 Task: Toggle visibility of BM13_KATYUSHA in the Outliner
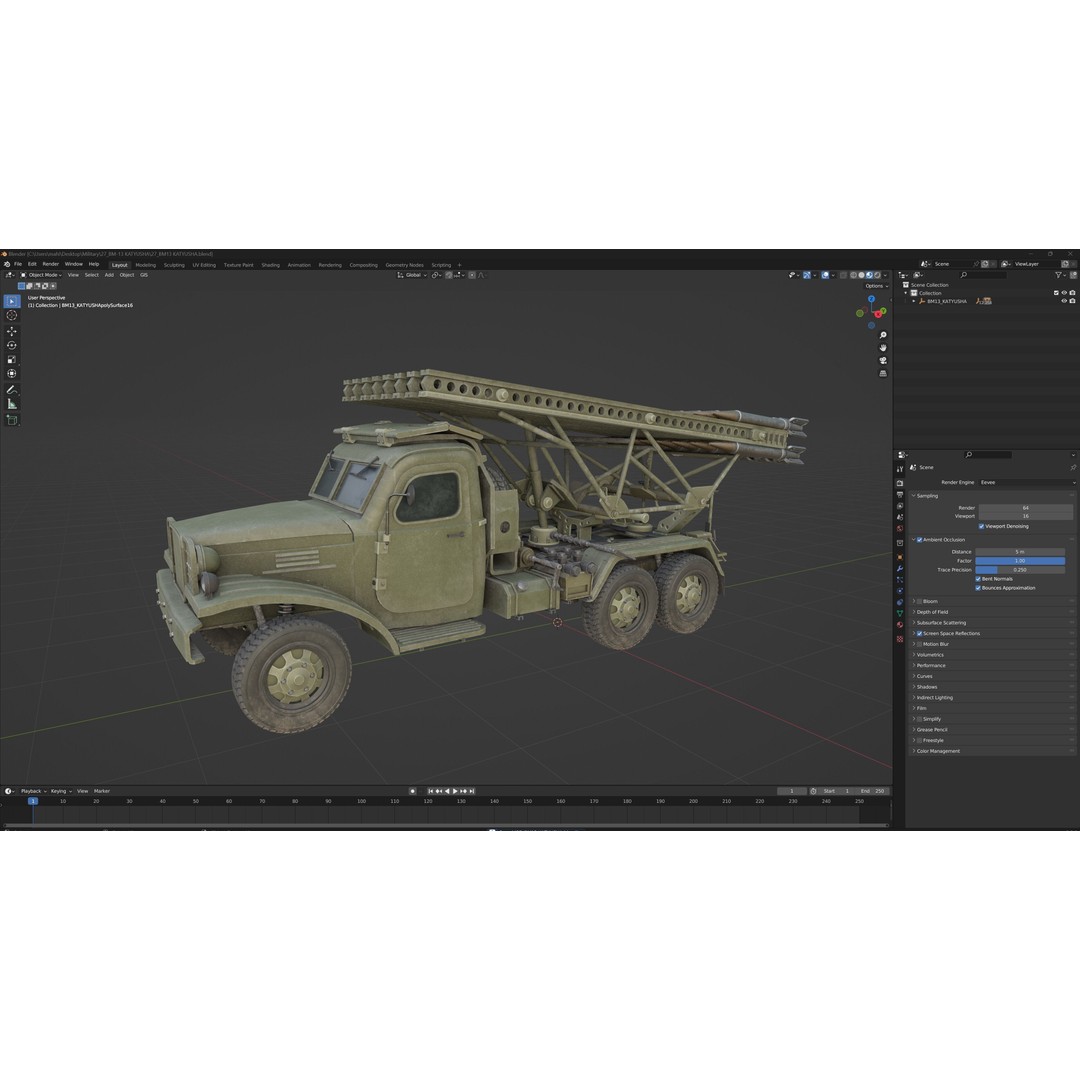pos(1064,301)
